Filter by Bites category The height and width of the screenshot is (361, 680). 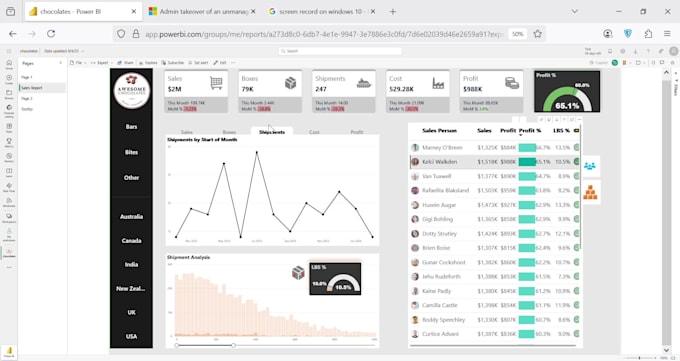coord(131,152)
